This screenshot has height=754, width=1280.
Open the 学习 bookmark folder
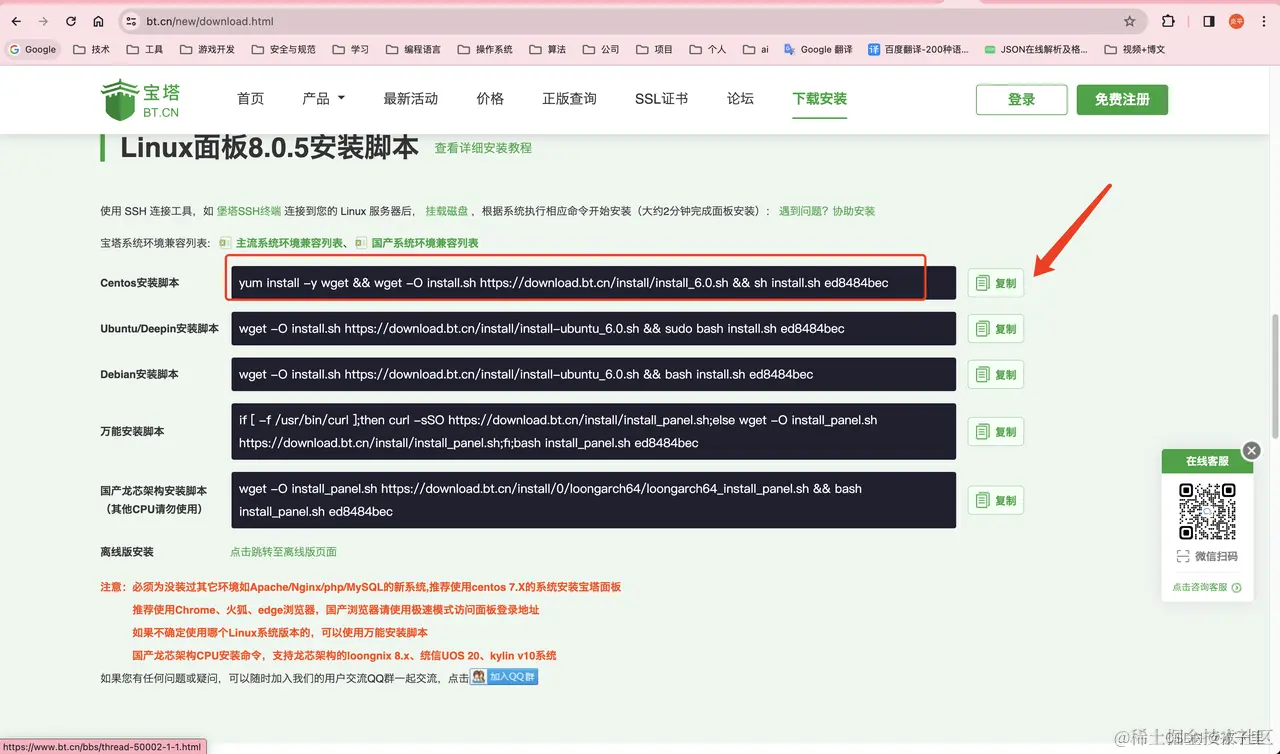pos(351,49)
